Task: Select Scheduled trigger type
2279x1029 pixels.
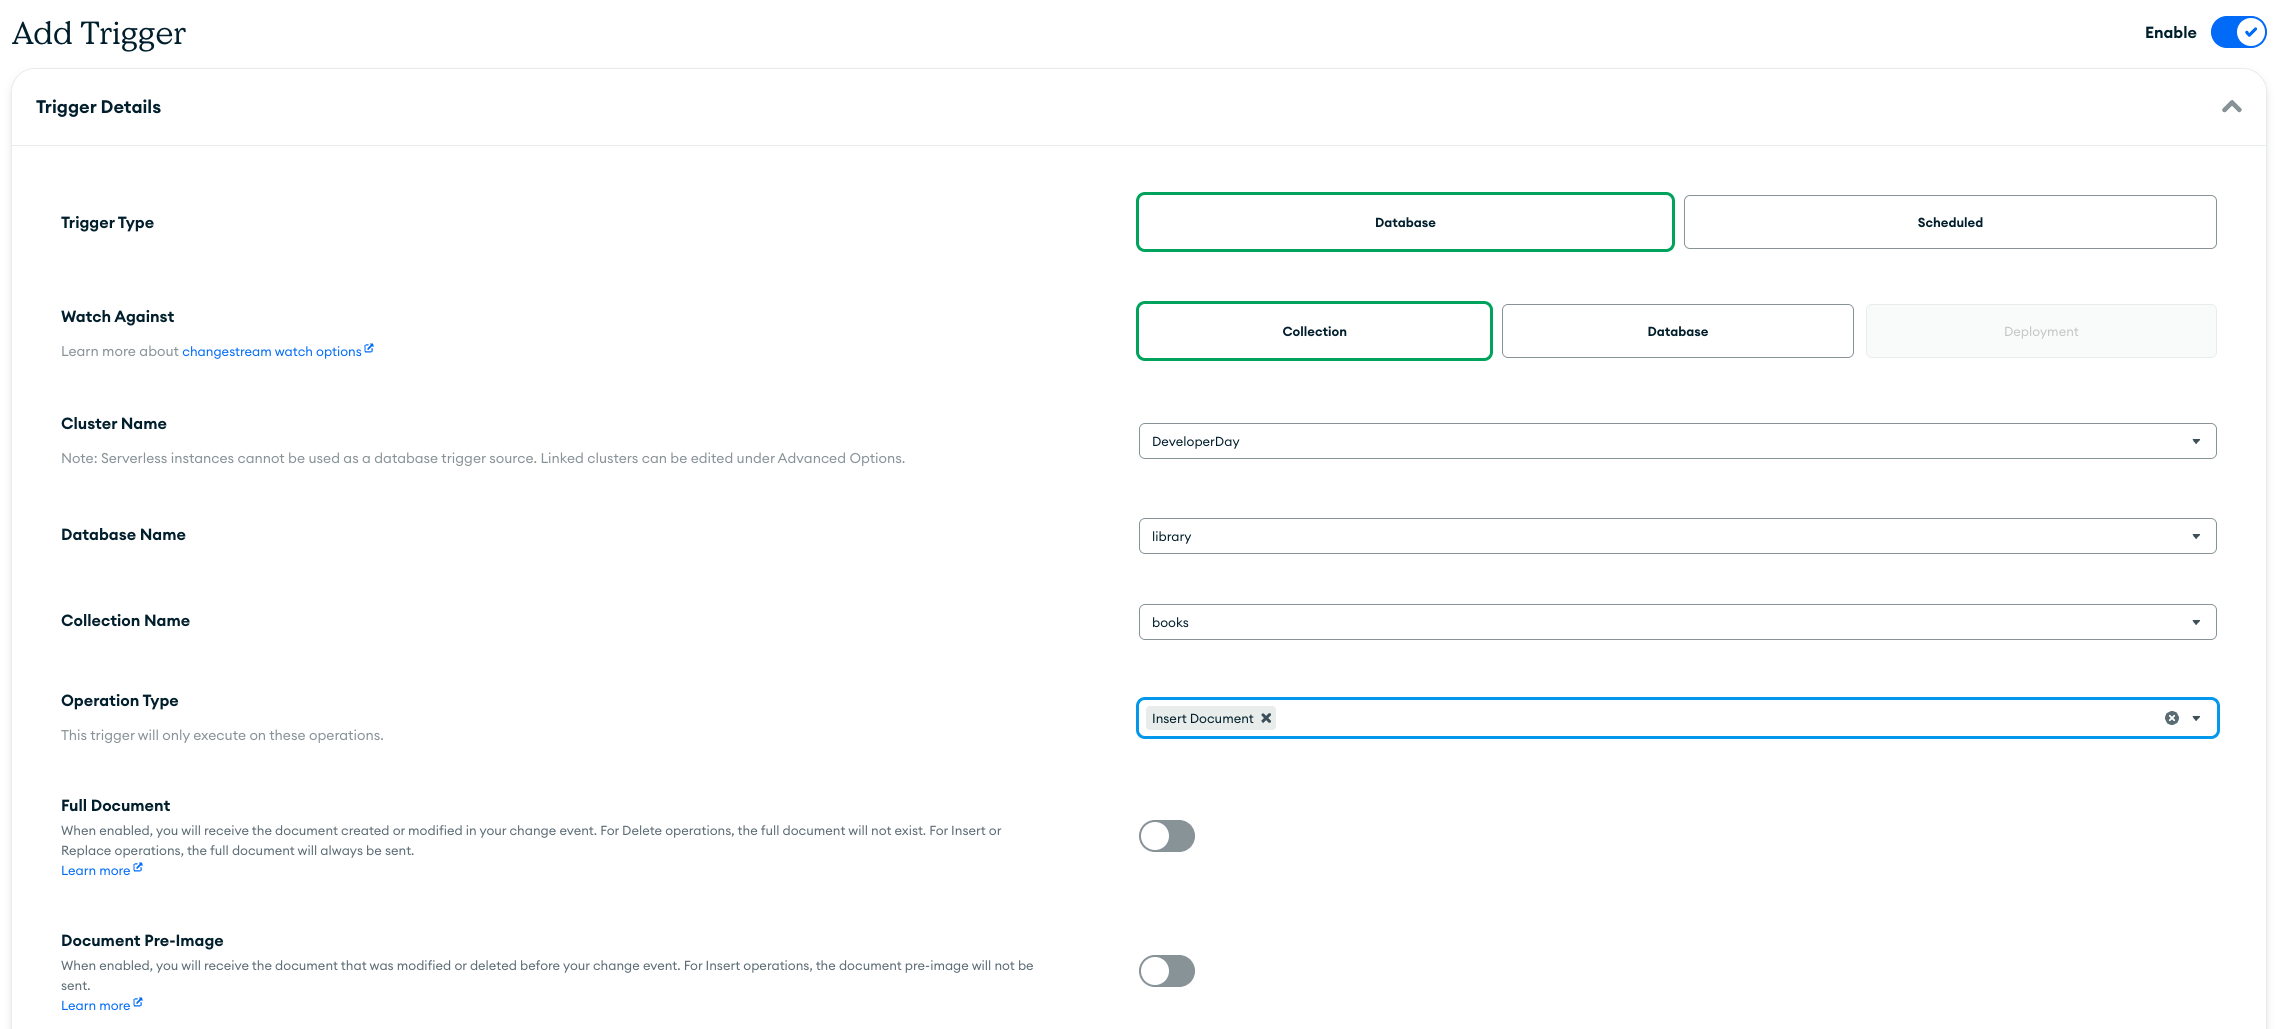Action: 1949,222
